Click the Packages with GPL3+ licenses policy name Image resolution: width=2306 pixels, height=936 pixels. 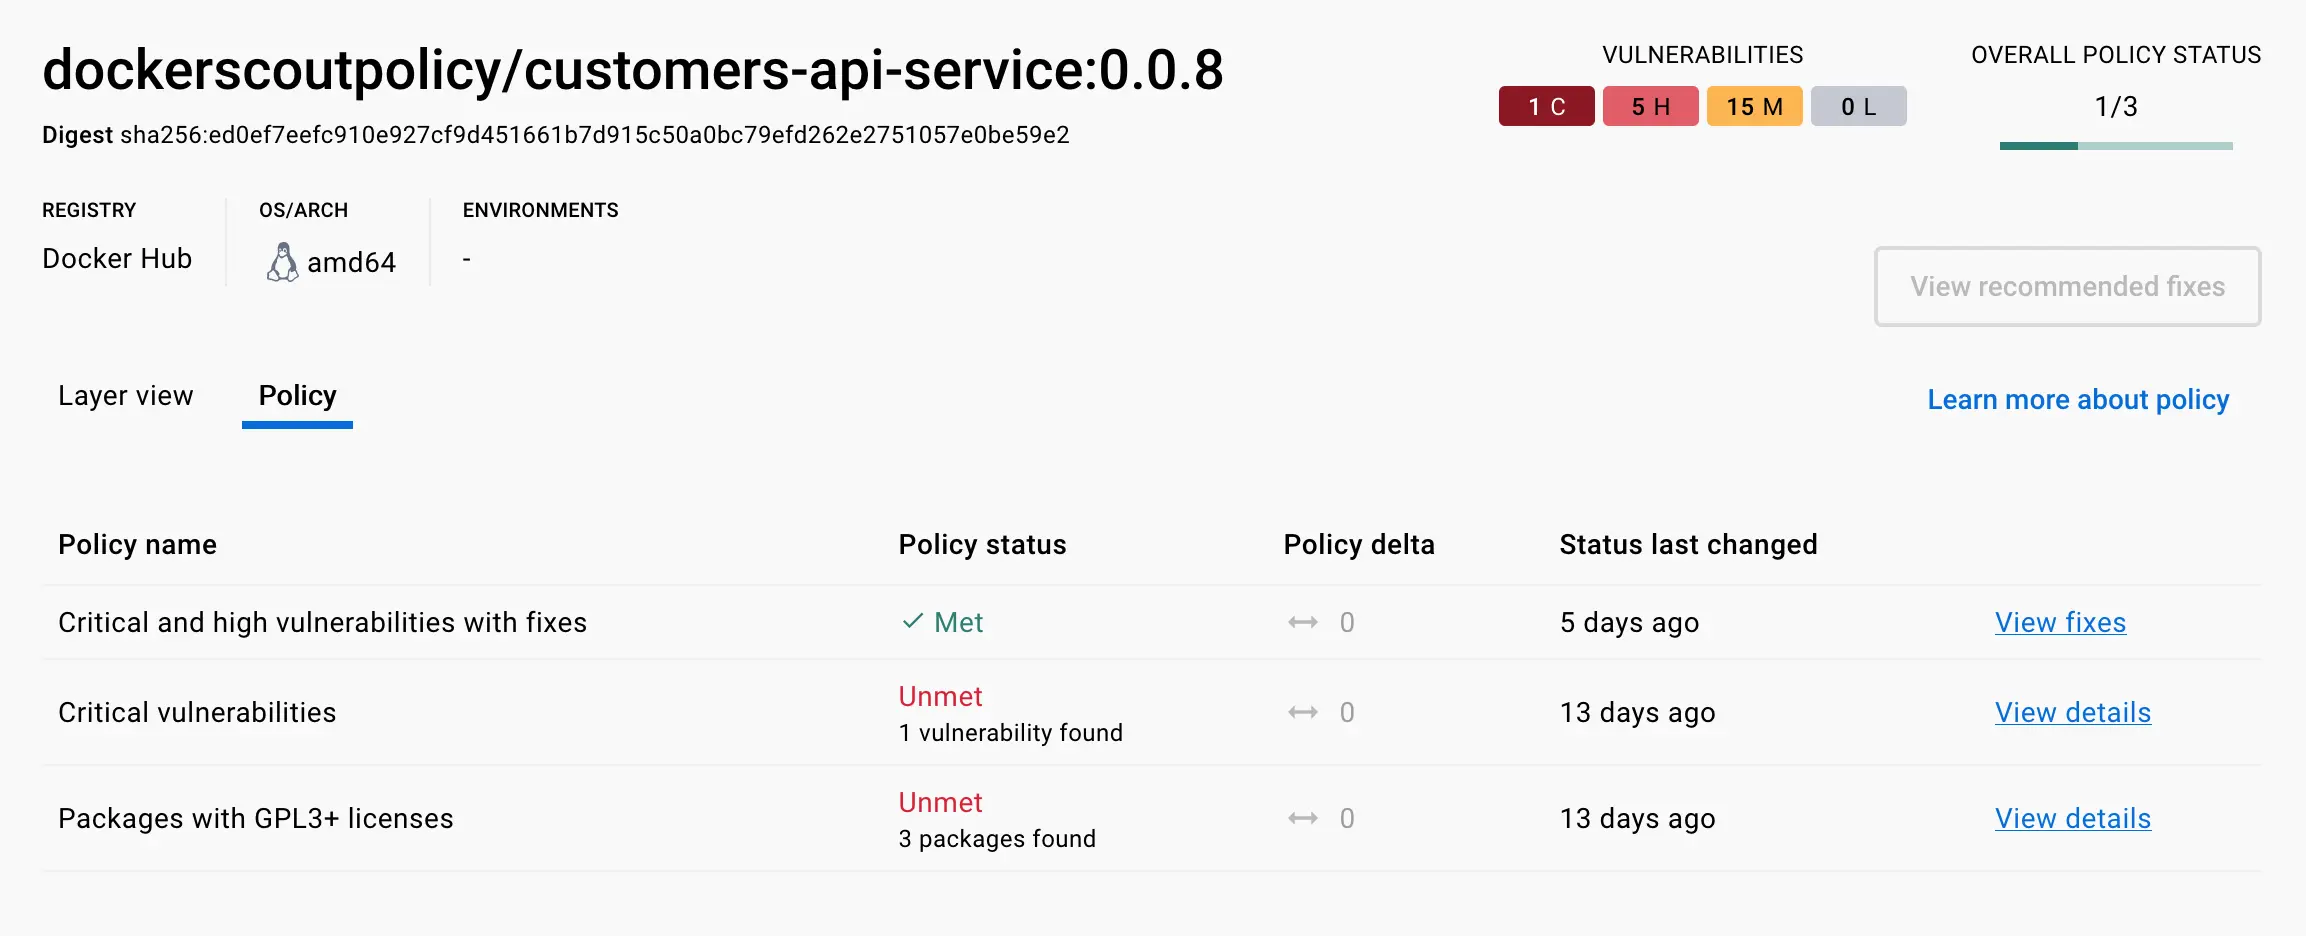[256, 818]
